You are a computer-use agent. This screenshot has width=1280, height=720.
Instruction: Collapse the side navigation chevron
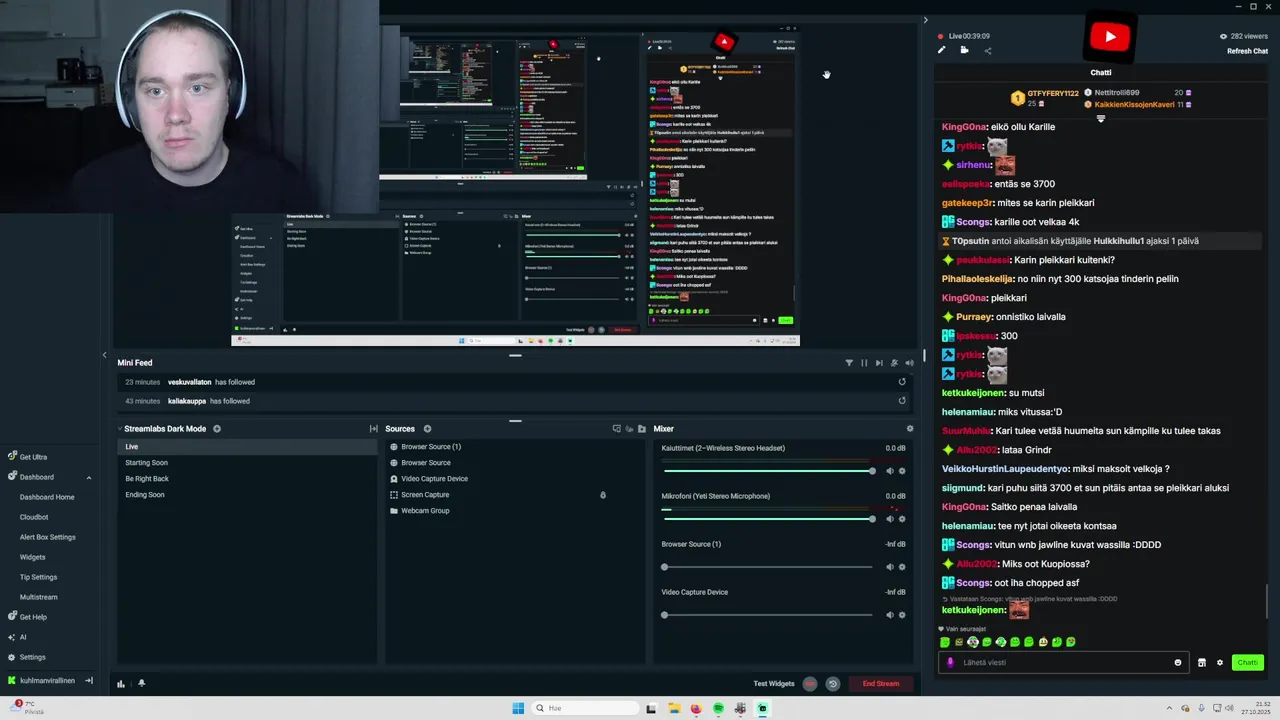104,355
